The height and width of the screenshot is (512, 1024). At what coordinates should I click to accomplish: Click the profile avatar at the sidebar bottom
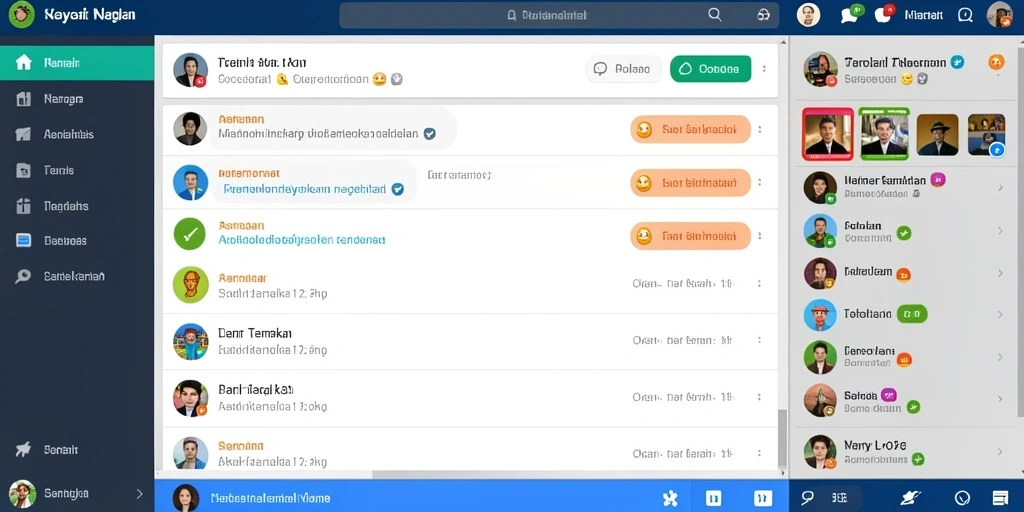click(22, 494)
